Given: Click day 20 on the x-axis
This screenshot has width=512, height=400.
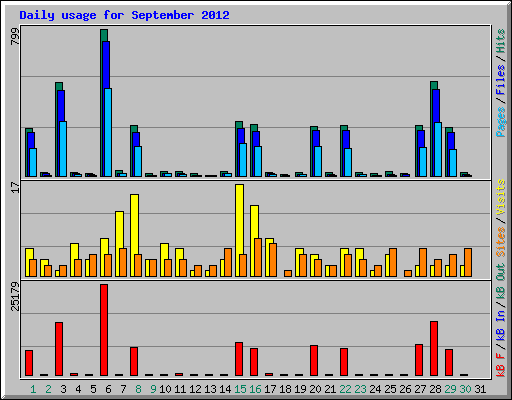Looking at the screenshot, I should pyautogui.click(x=315, y=389).
